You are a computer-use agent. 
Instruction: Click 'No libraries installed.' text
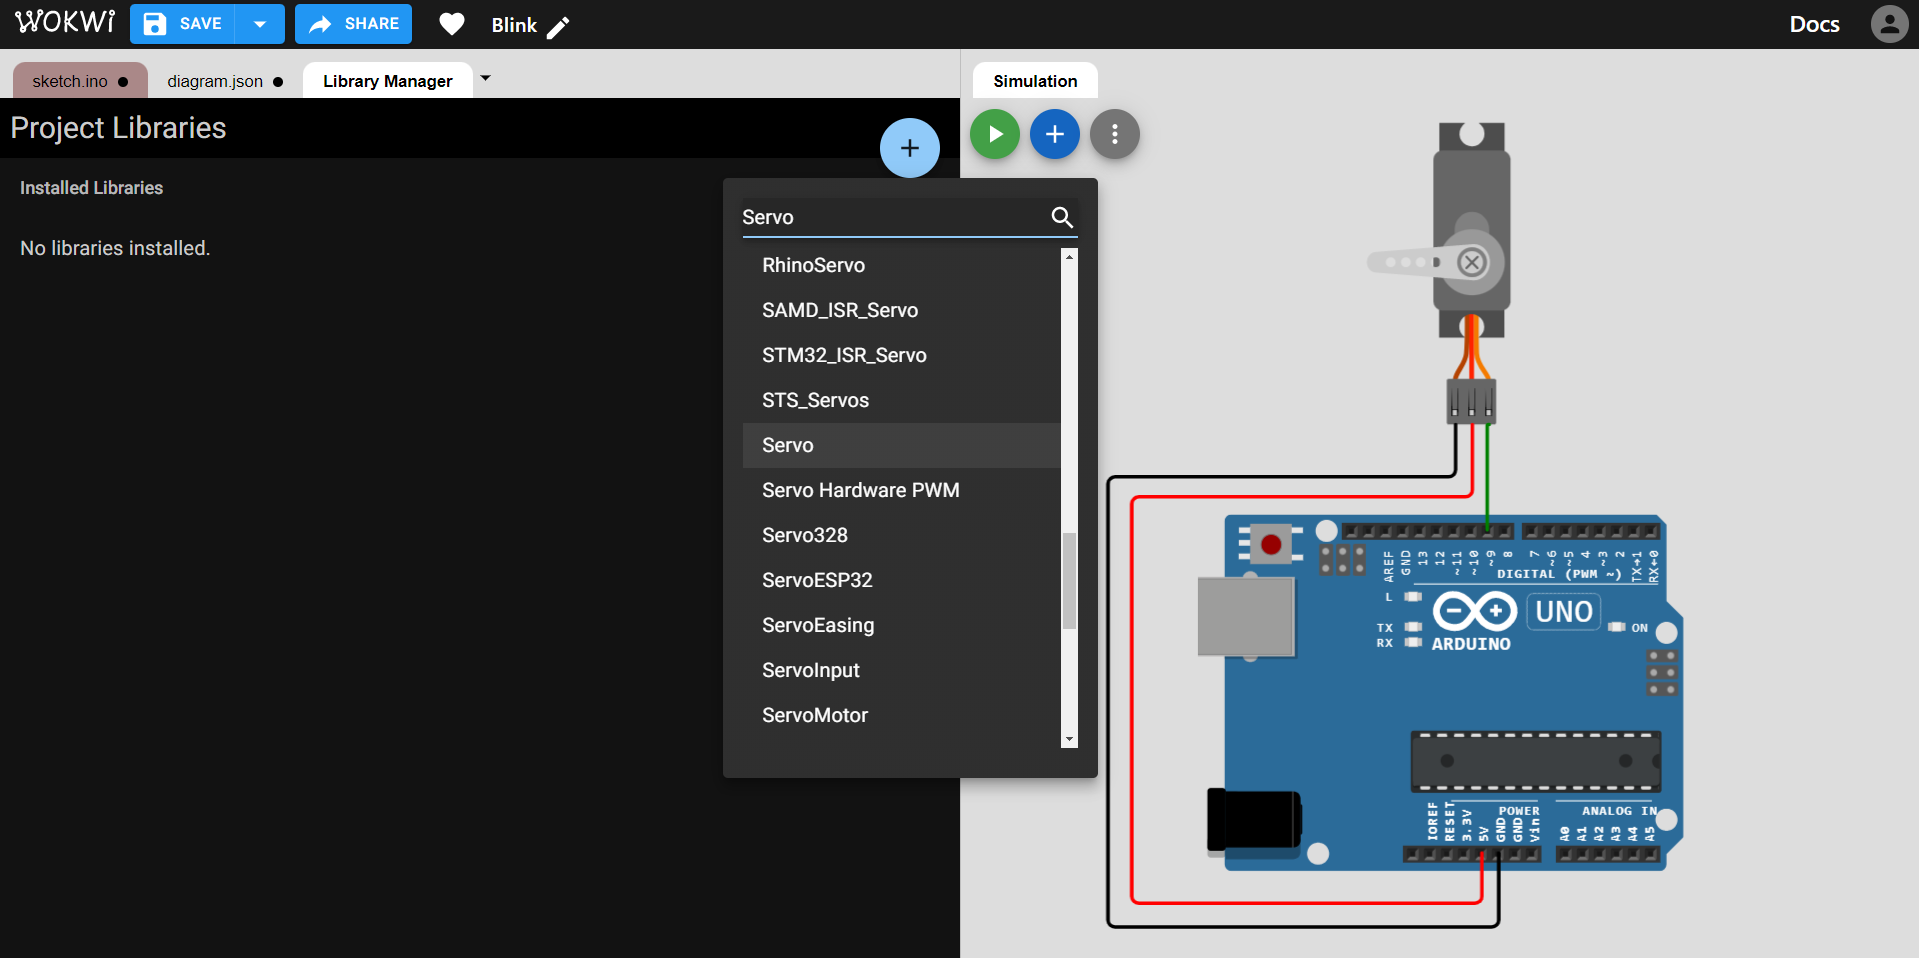pos(115,248)
